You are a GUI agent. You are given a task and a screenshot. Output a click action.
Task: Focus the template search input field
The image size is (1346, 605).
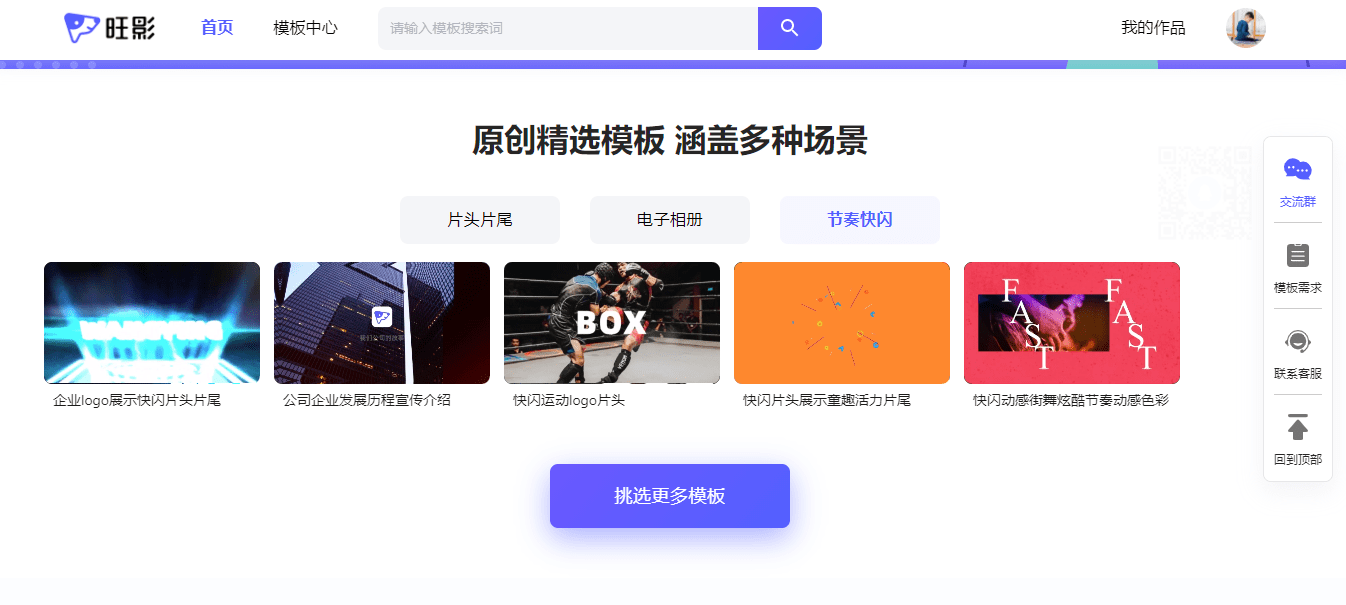click(568, 28)
